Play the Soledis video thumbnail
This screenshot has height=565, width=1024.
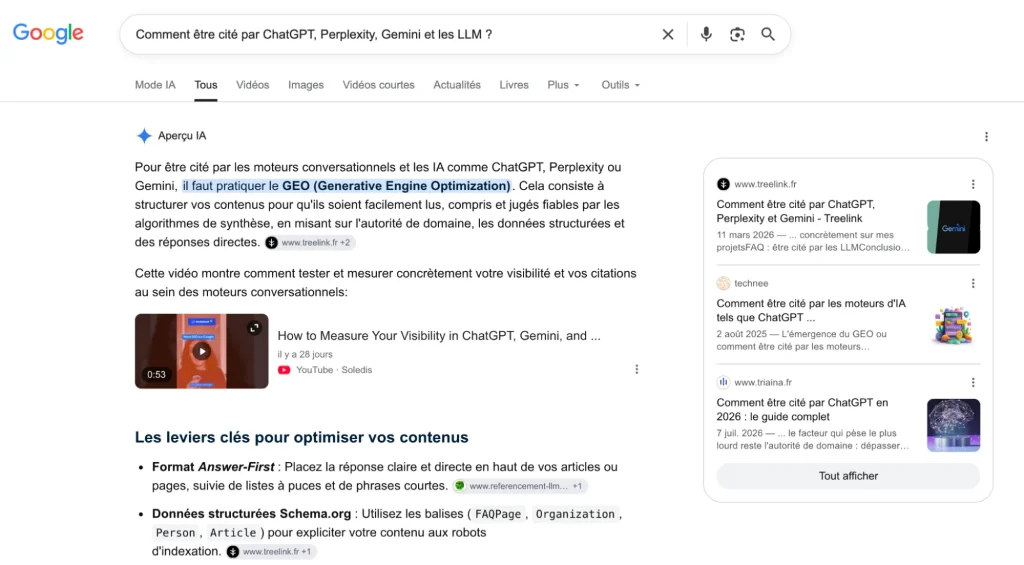[x=202, y=351]
